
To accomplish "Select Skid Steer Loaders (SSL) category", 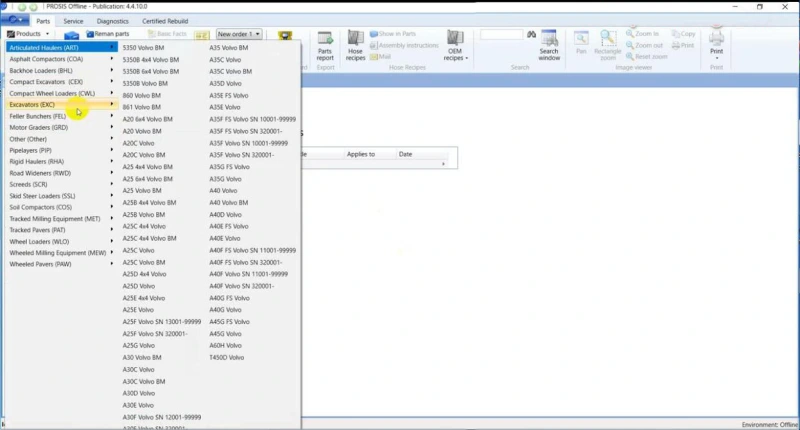I will tap(62, 196).
